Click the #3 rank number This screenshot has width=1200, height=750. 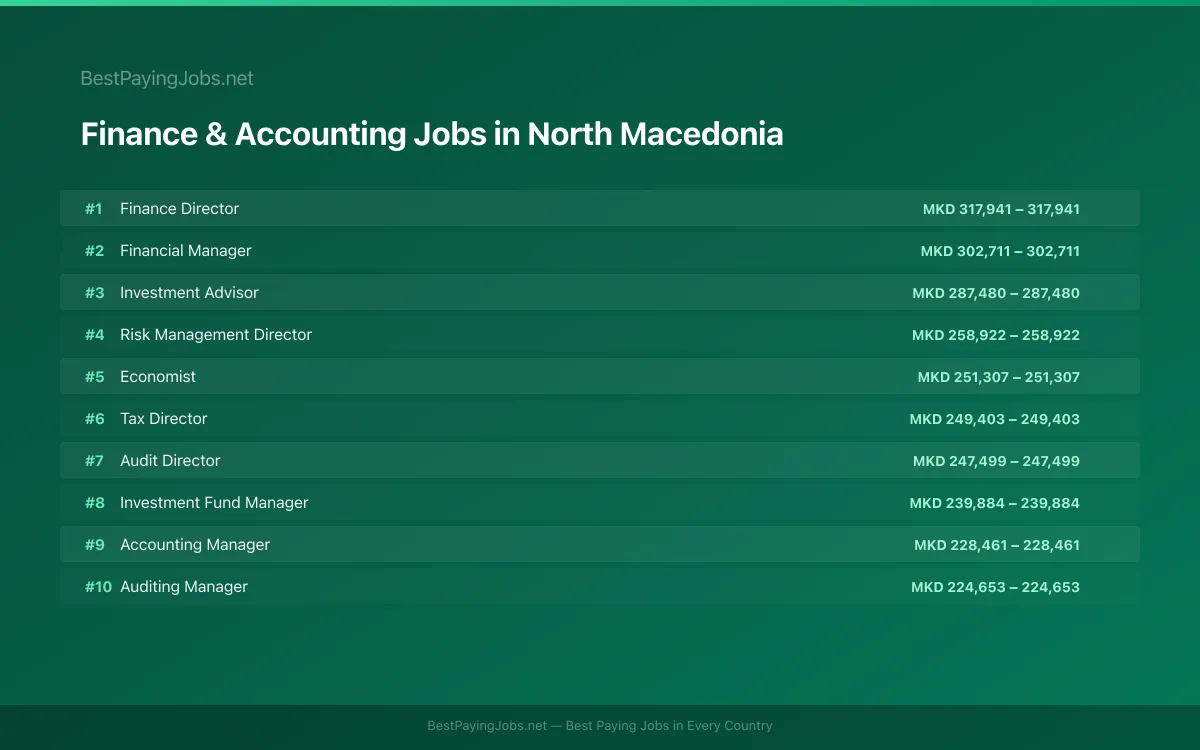(x=94, y=293)
